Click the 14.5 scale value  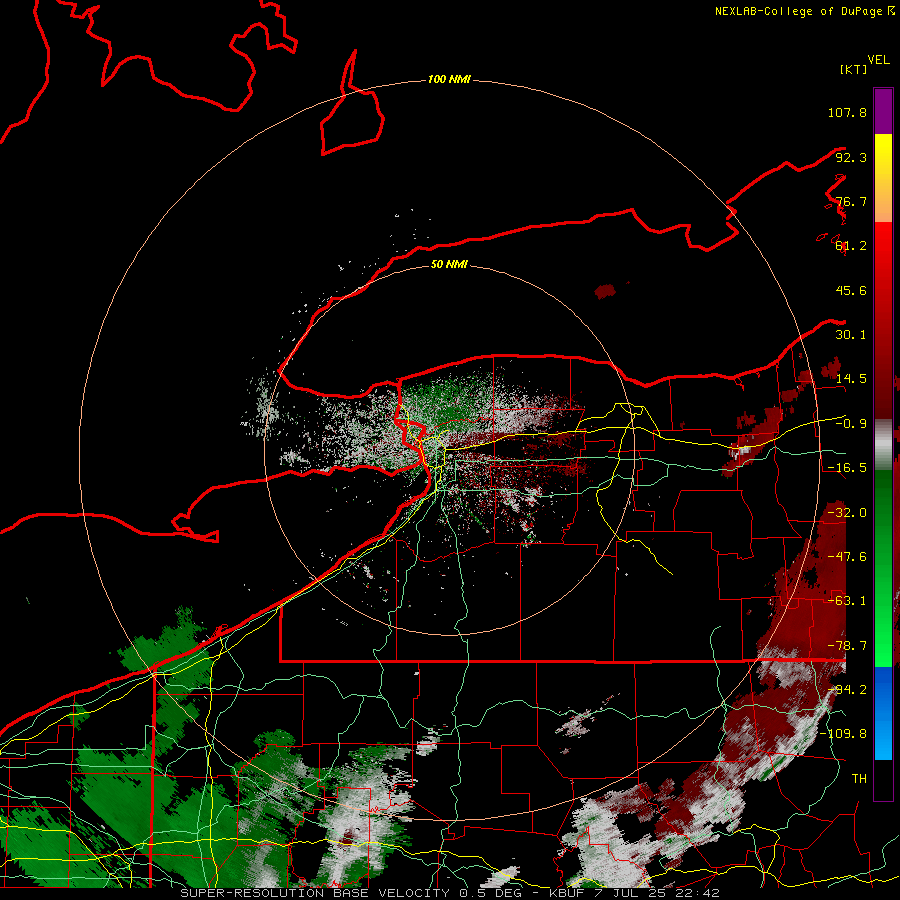point(851,379)
